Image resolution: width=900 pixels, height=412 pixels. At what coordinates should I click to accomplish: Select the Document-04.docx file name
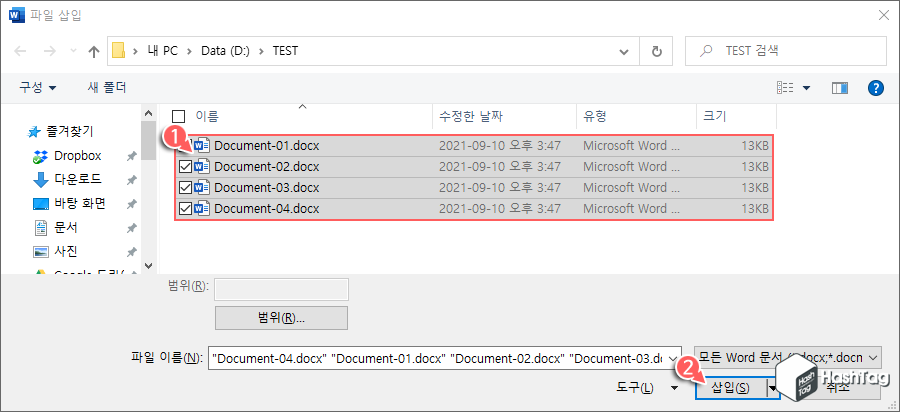[x=266, y=209]
